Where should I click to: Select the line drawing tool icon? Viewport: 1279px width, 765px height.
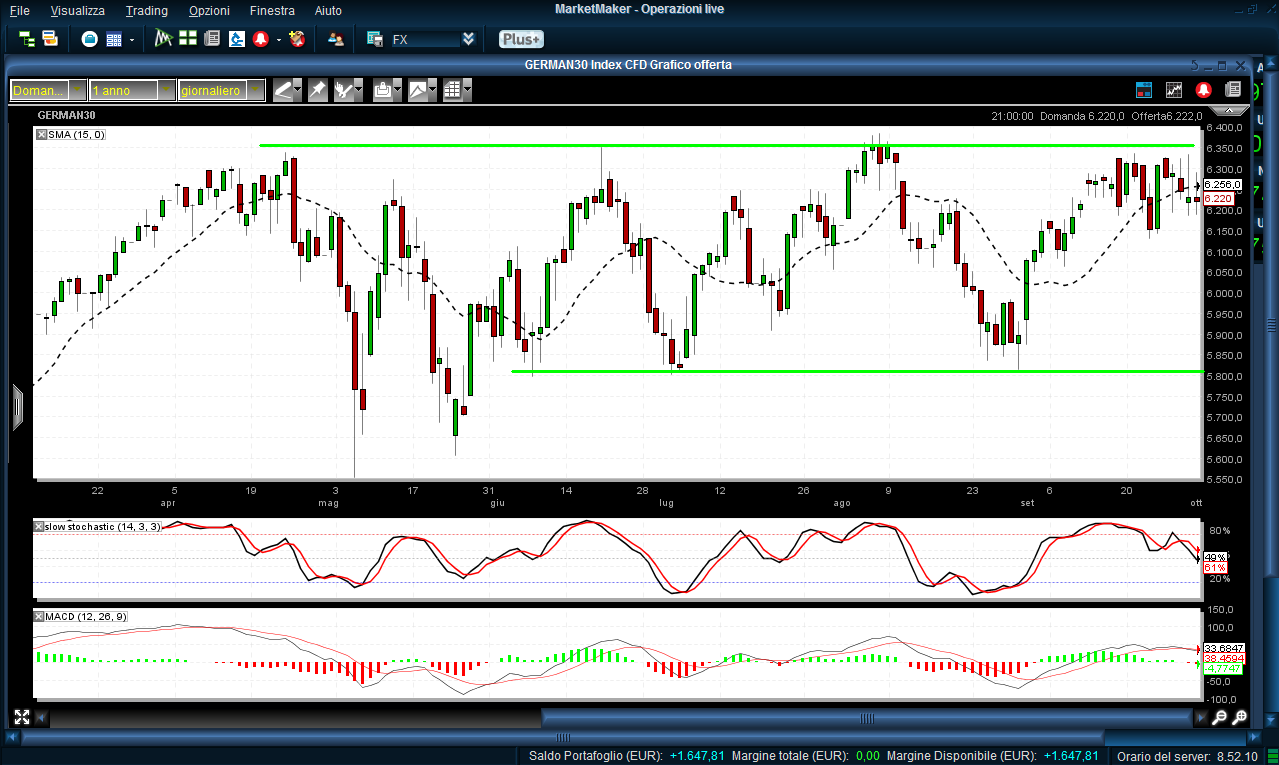[x=283, y=90]
